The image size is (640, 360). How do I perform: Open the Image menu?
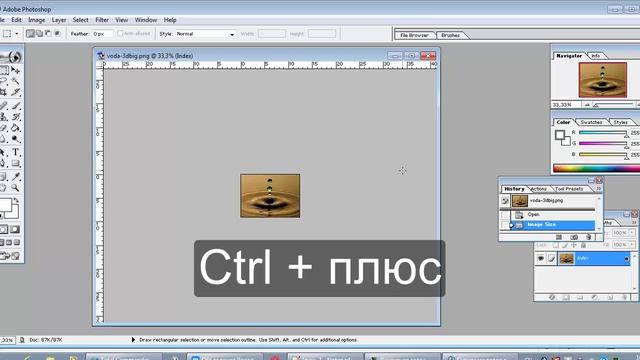(36, 20)
